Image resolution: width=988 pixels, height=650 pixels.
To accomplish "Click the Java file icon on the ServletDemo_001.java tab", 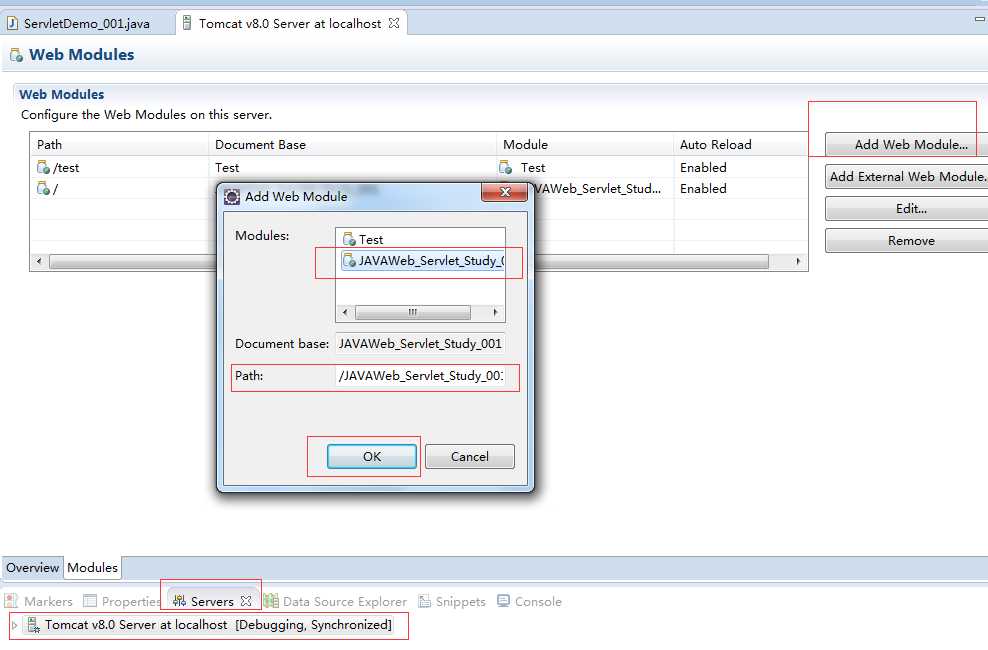I will pyautogui.click(x=13, y=23).
